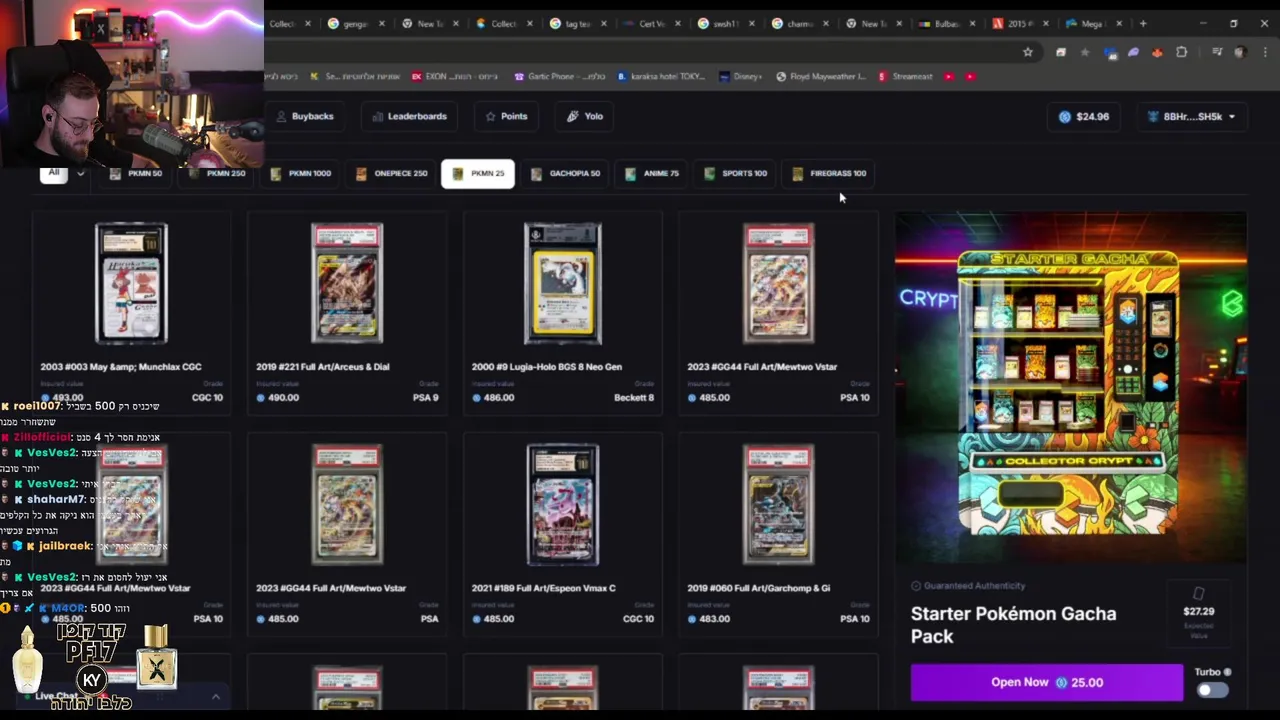Viewport: 1280px width, 720px height.
Task: Open the Buybacks page
Action: click(x=304, y=116)
